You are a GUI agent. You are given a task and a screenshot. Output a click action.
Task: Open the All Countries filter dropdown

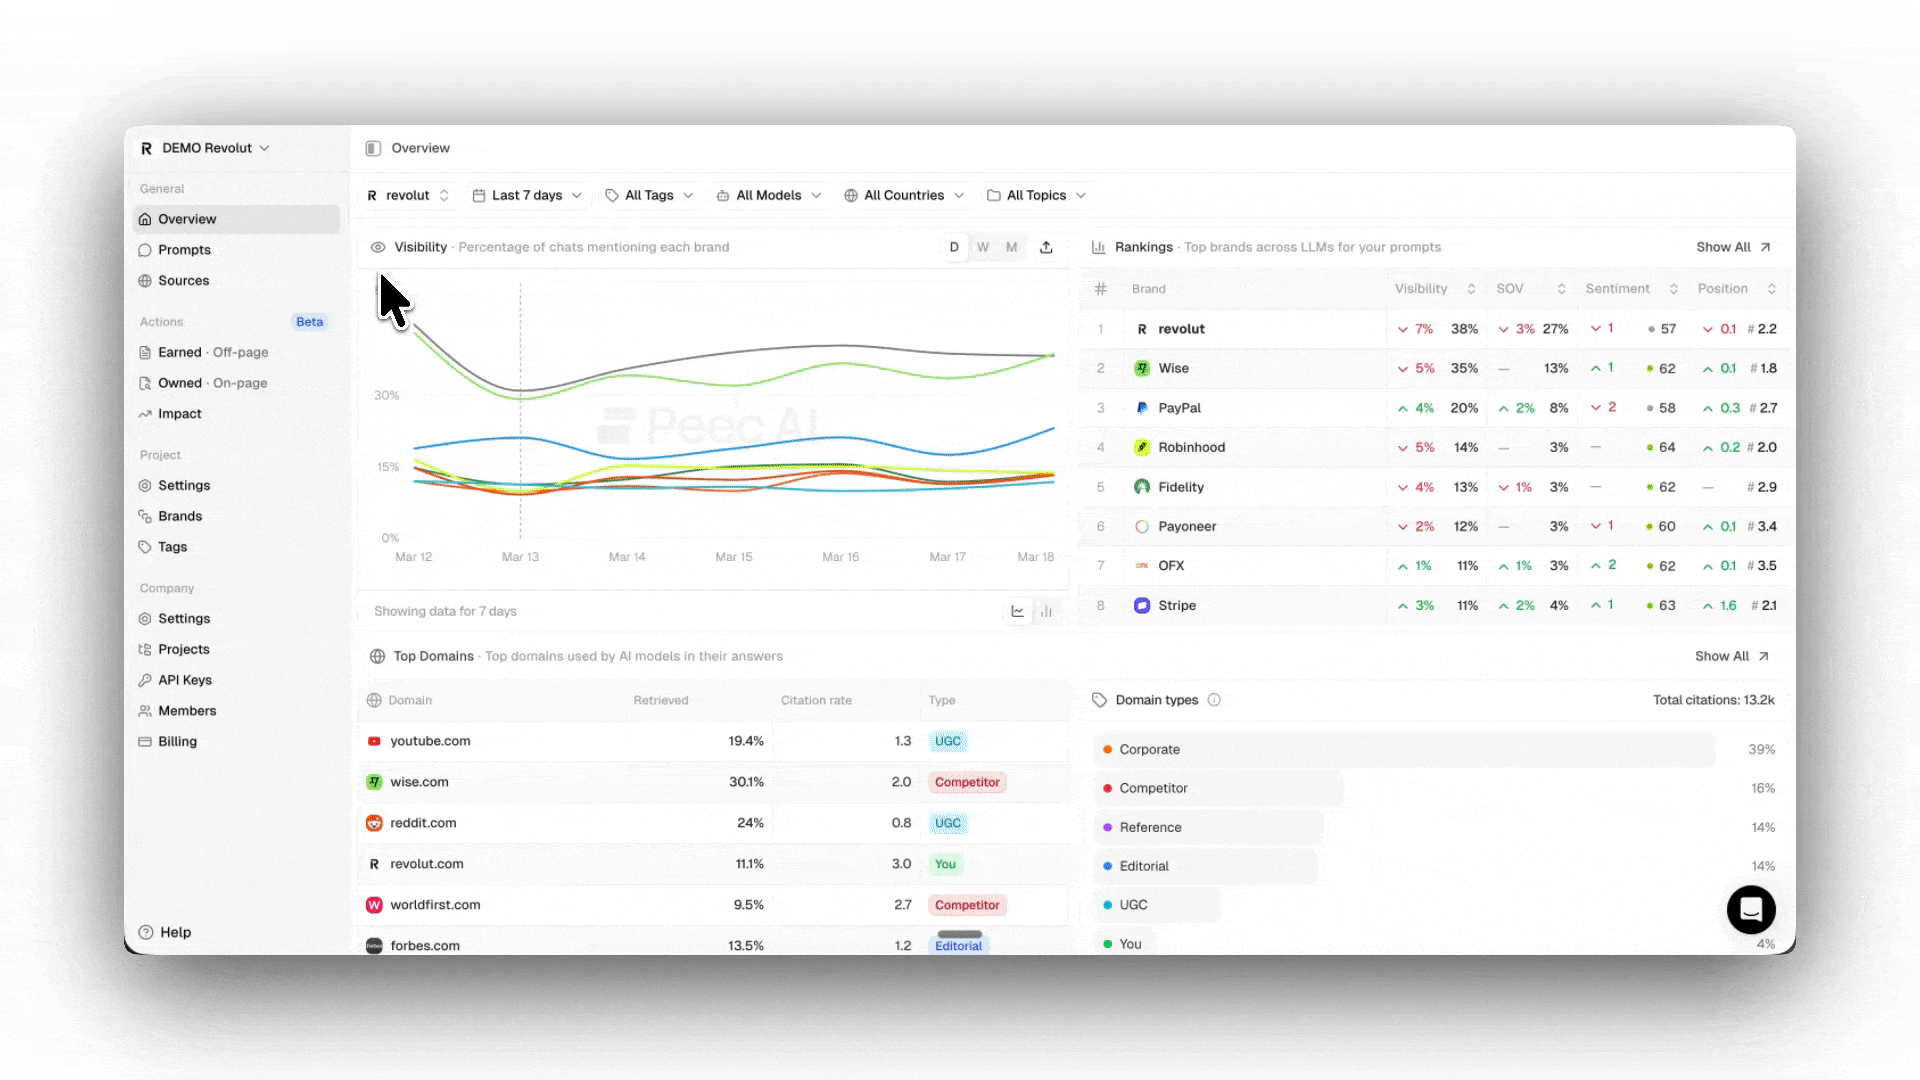coord(904,195)
